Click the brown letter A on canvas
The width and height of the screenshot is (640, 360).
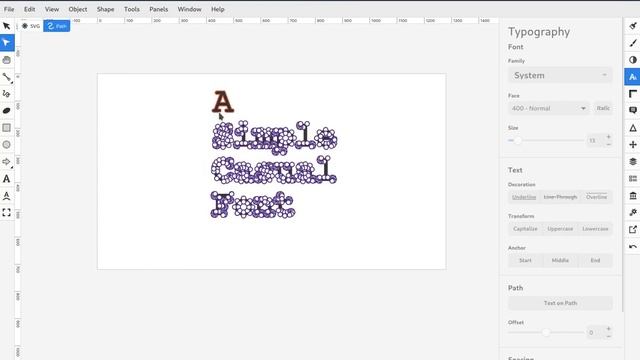click(223, 102)
